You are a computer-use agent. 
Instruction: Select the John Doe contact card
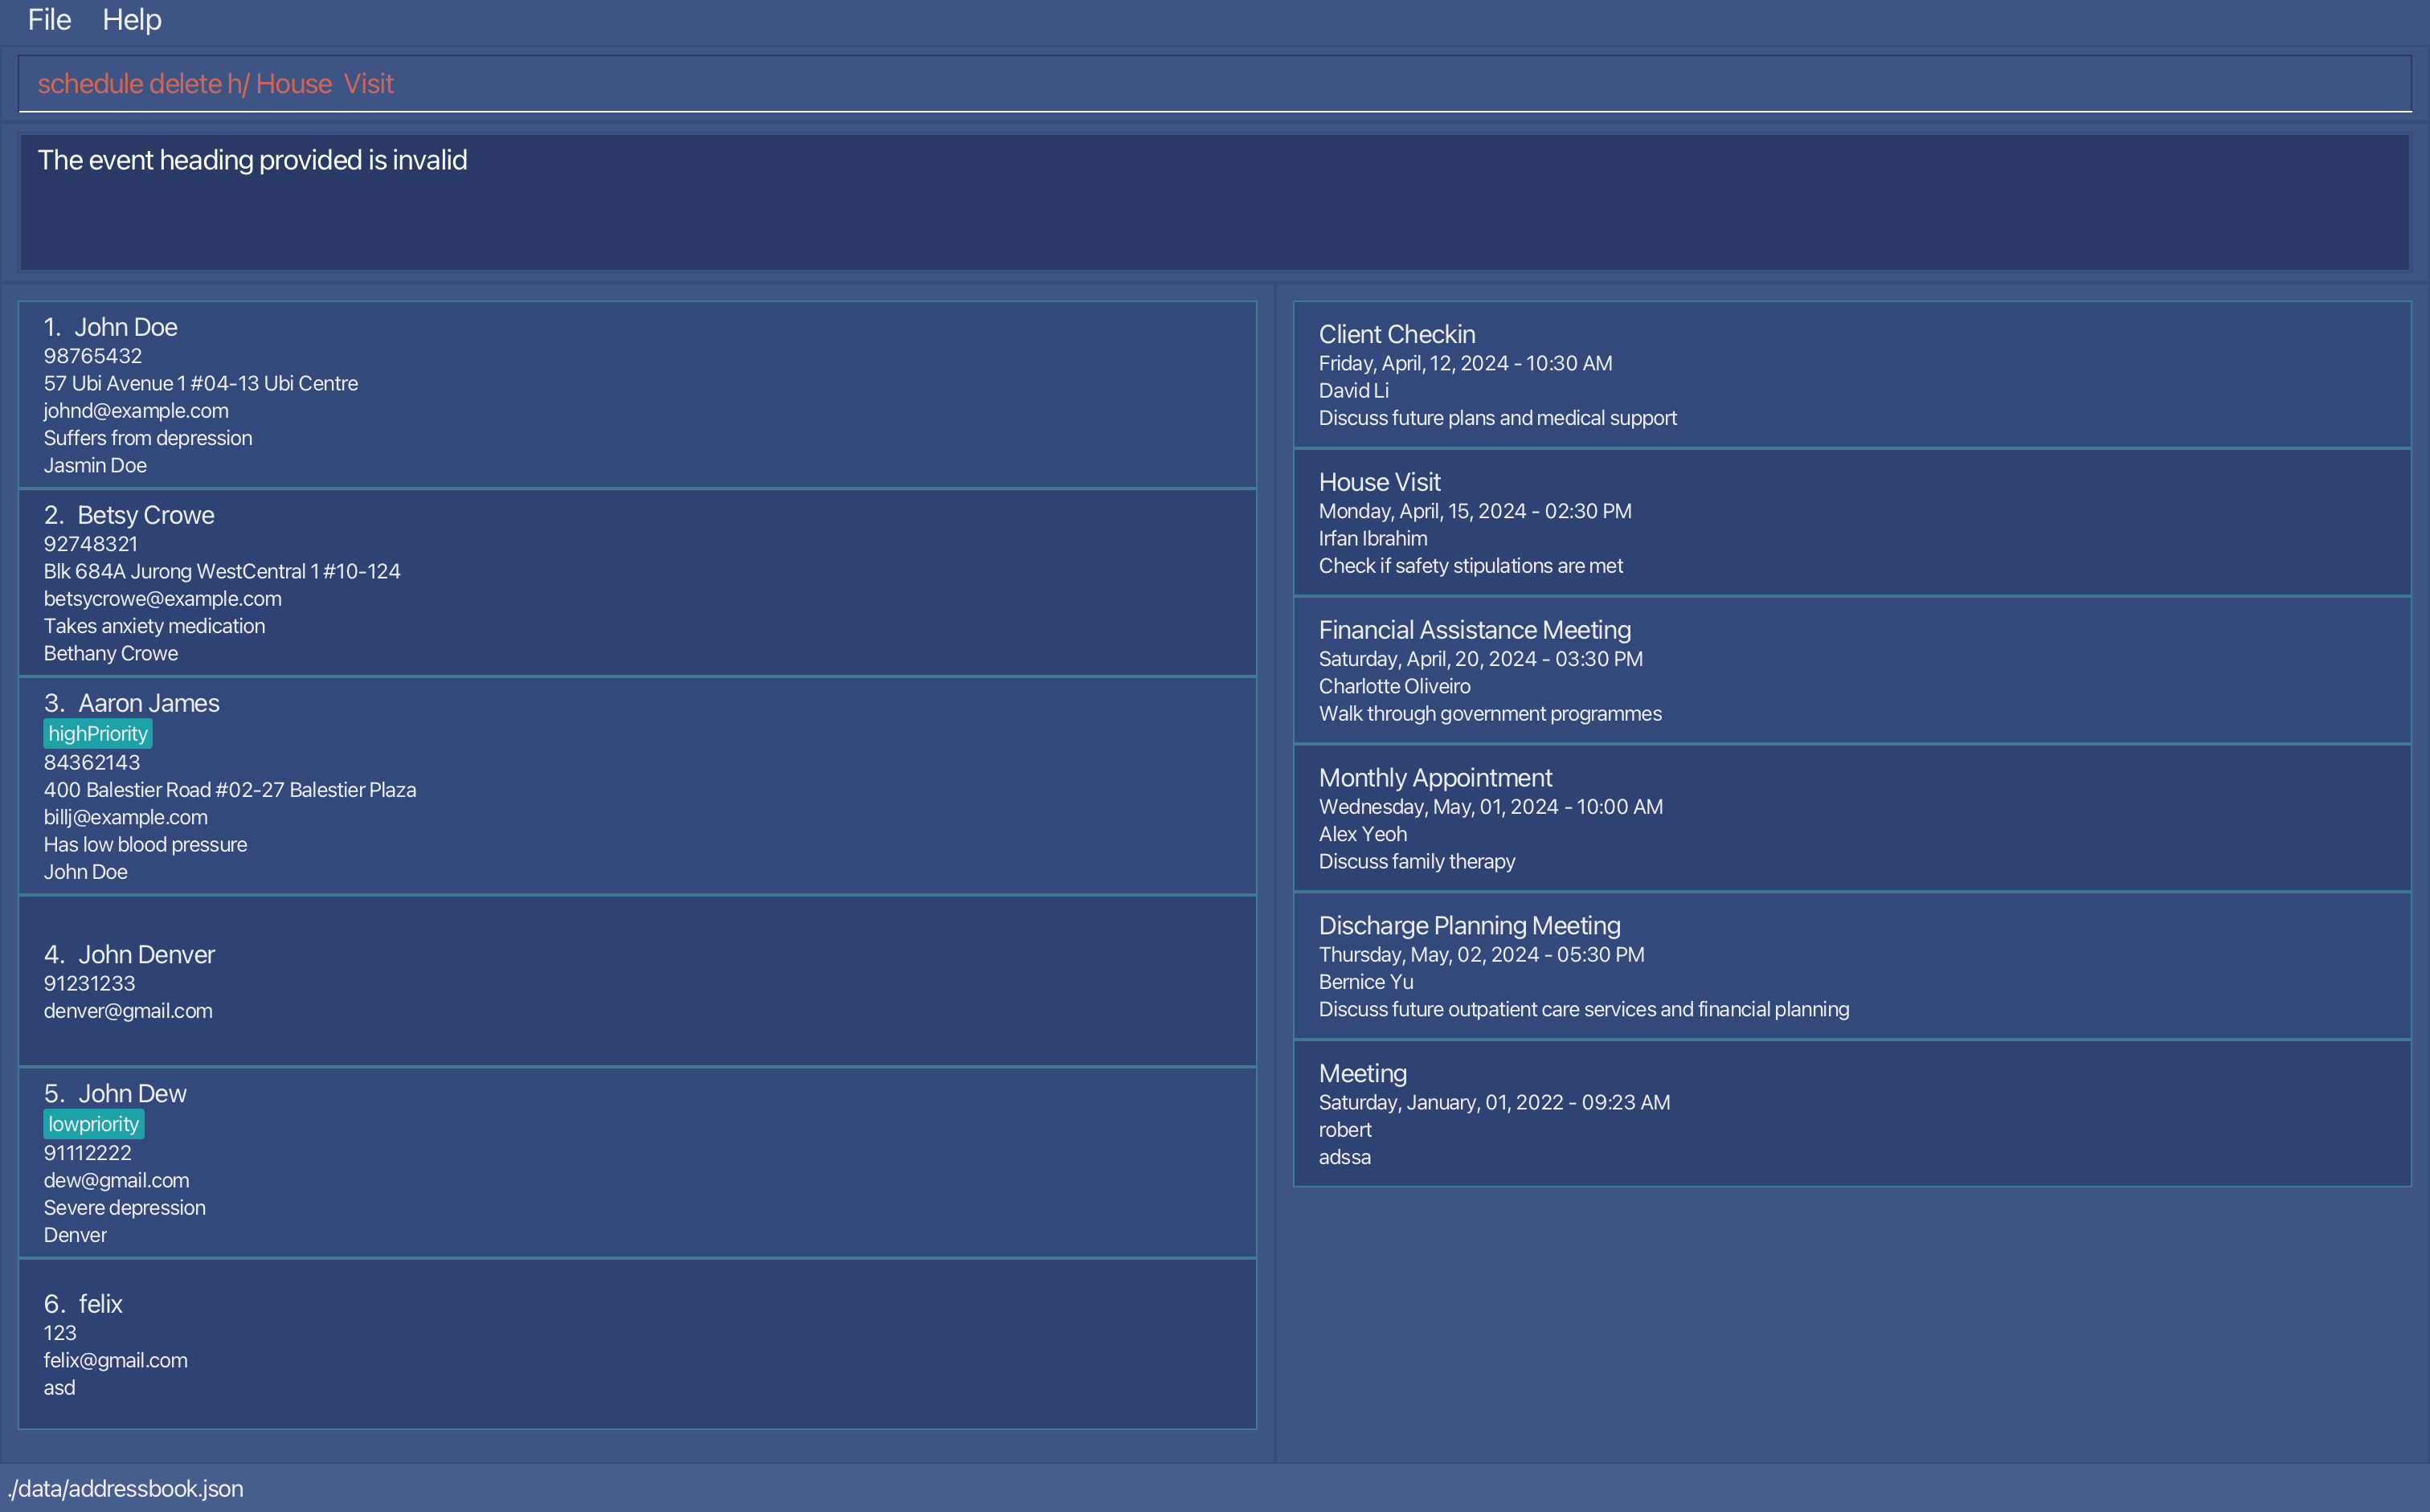point(637,395)
